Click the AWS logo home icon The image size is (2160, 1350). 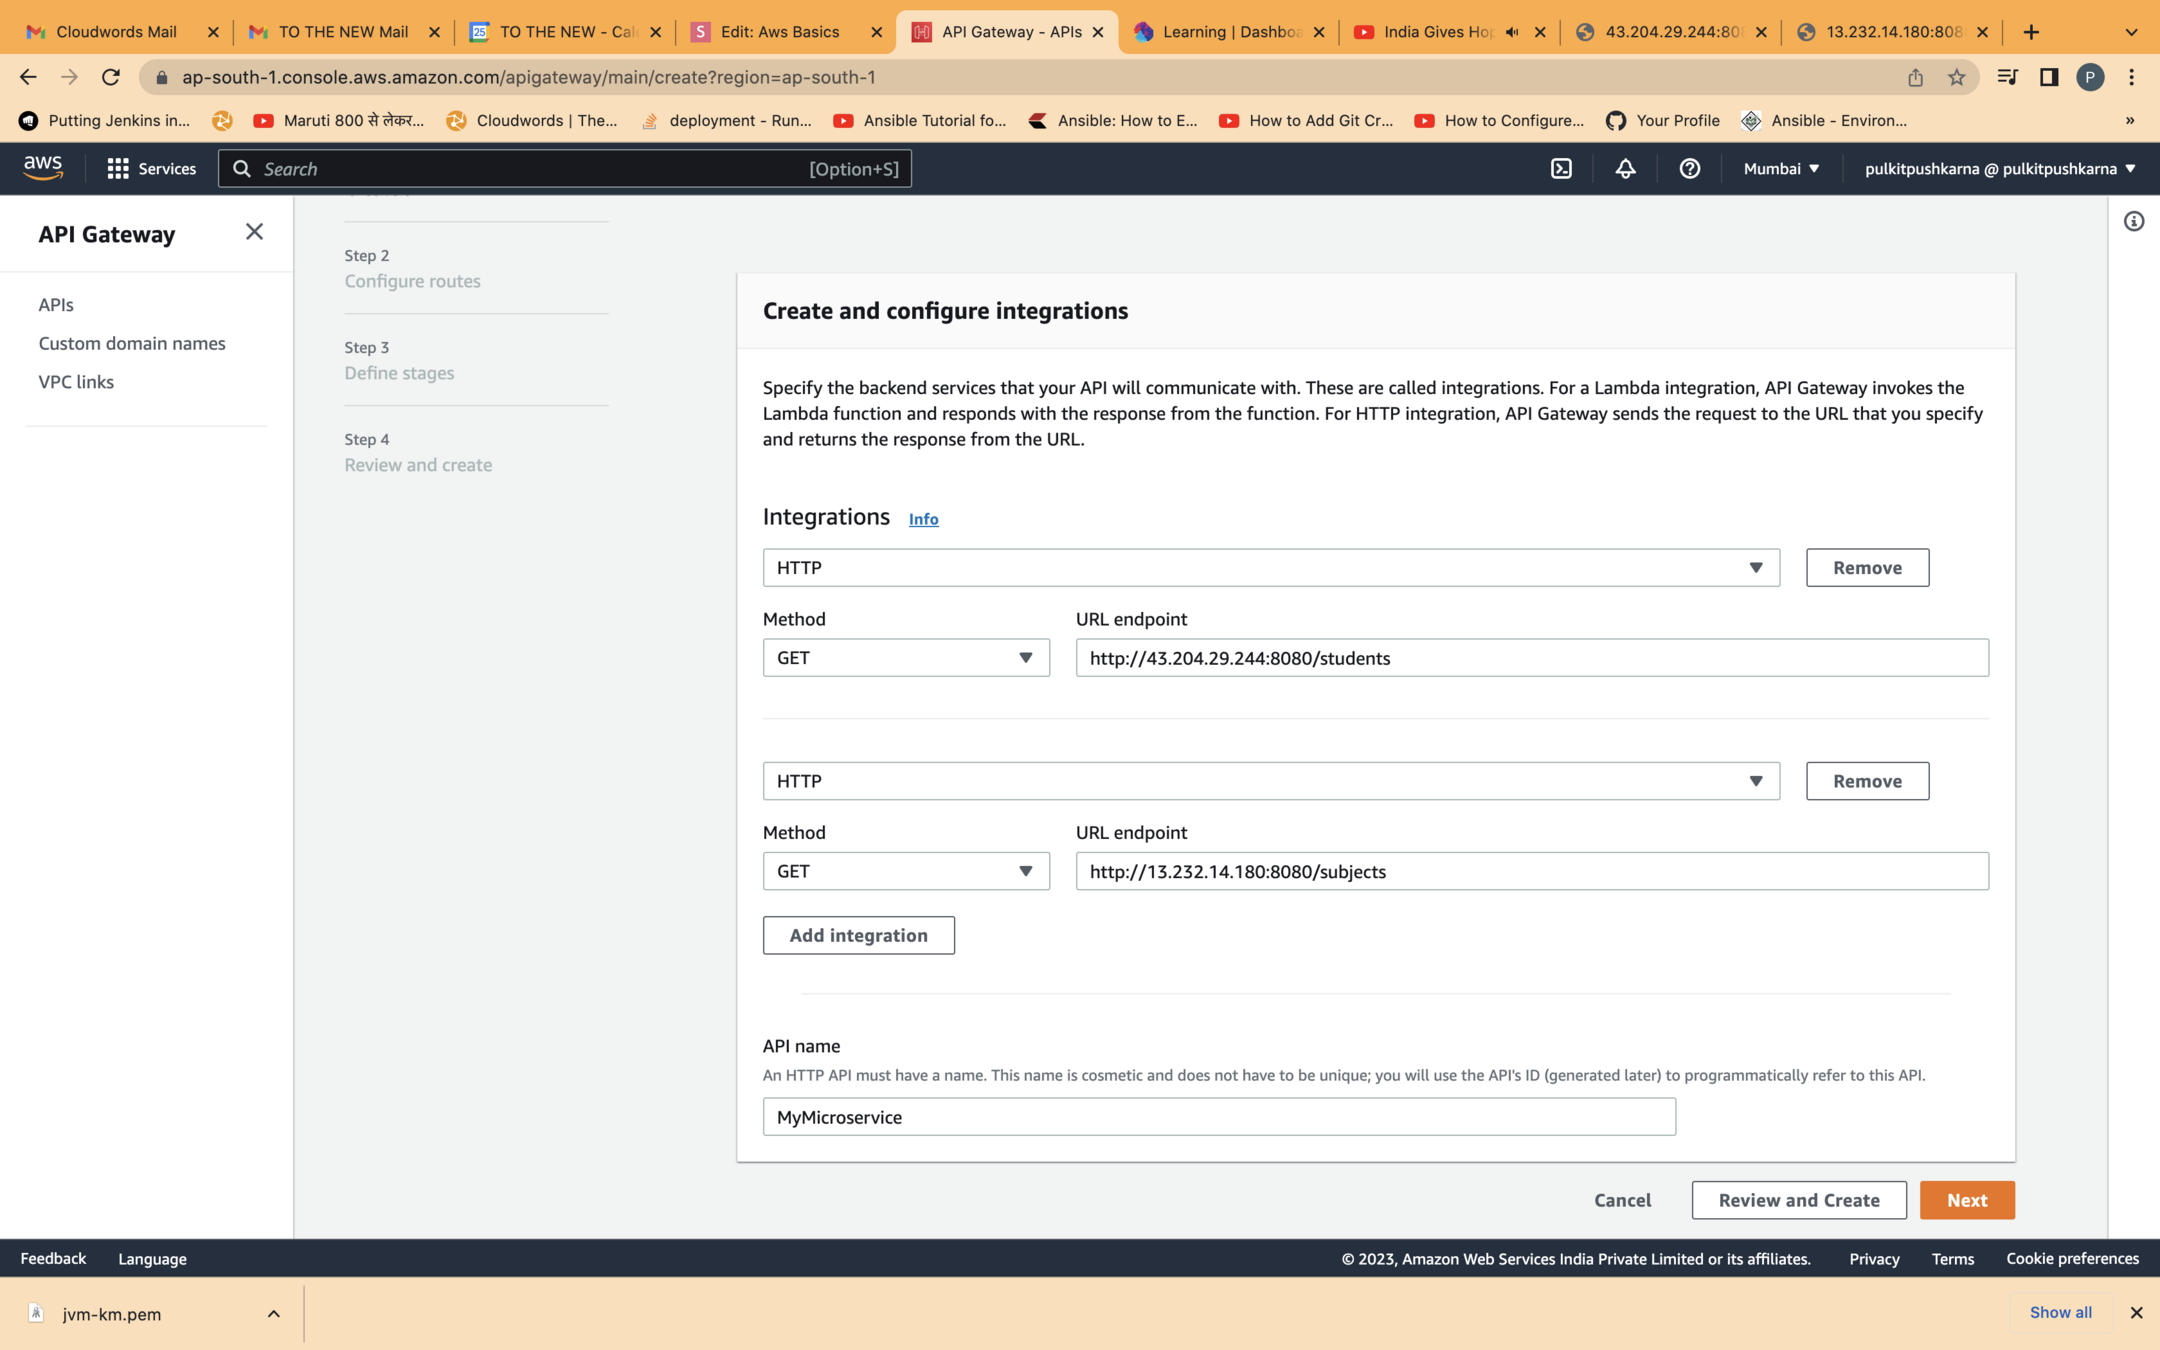point(43,168)
